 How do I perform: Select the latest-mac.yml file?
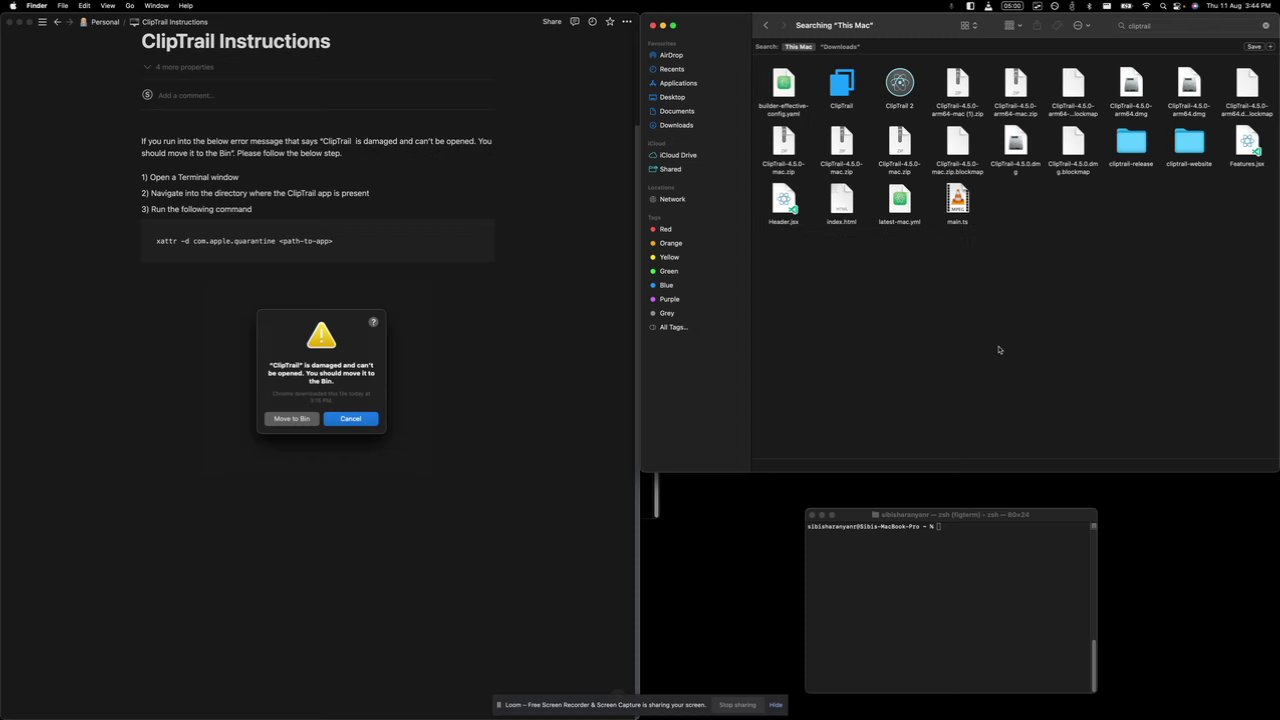pyautogui.click(x=899, y=205)
